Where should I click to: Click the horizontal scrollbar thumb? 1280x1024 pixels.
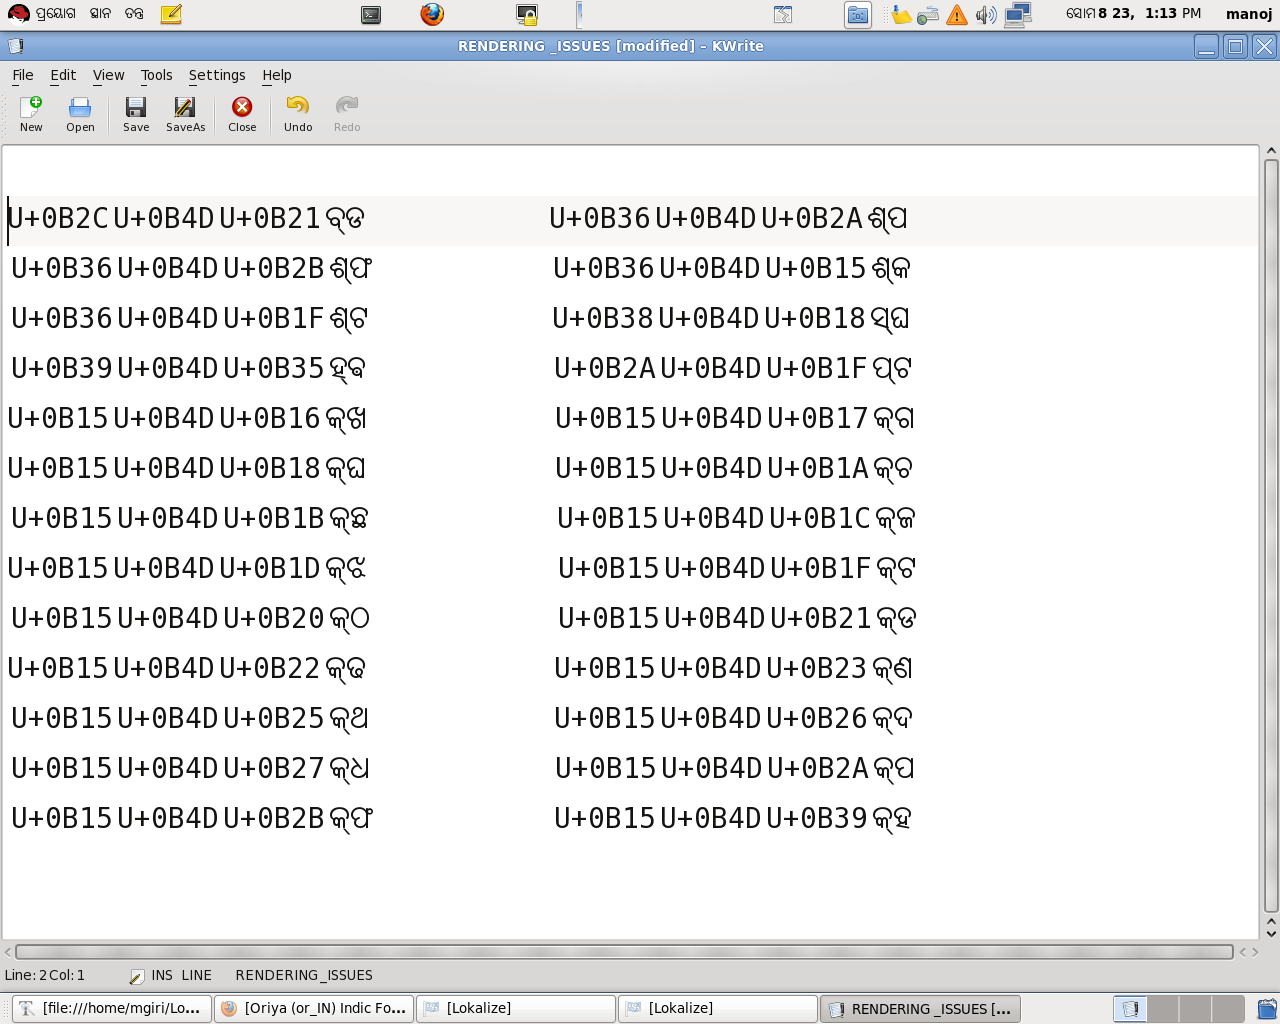(x=624, y=952)
